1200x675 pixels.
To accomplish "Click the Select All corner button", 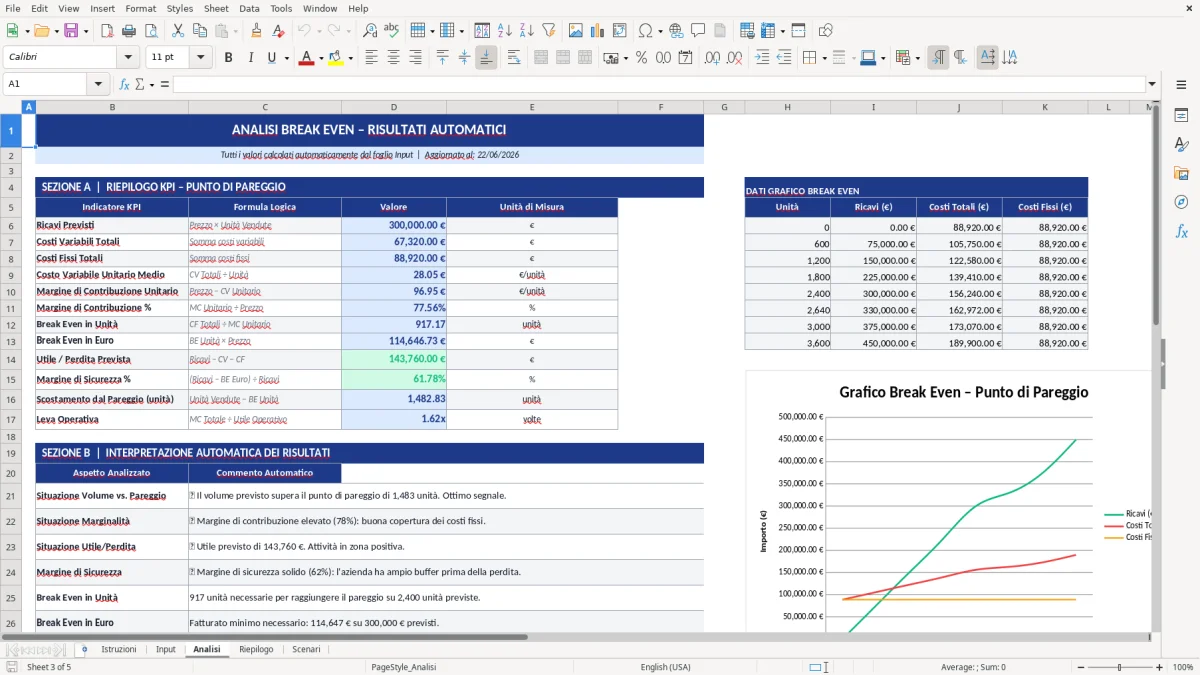I will click(11, 107).
